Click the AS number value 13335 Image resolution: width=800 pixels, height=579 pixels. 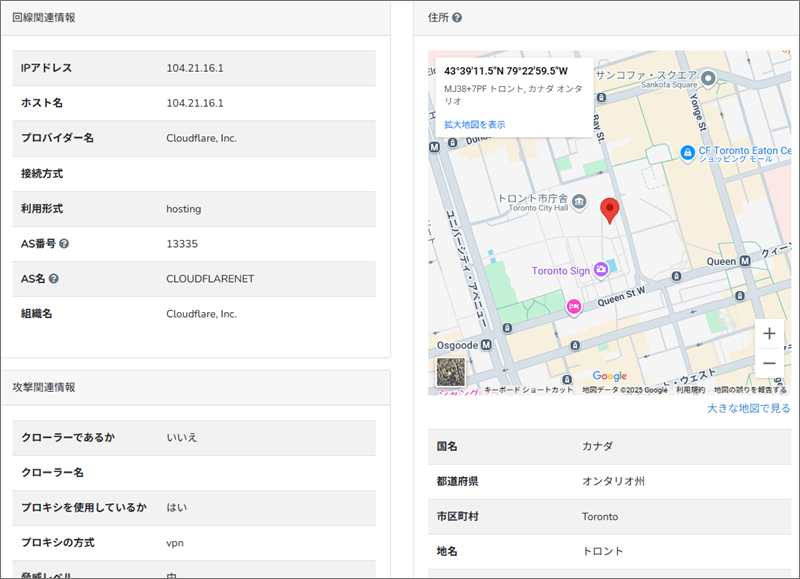(182, 244)
